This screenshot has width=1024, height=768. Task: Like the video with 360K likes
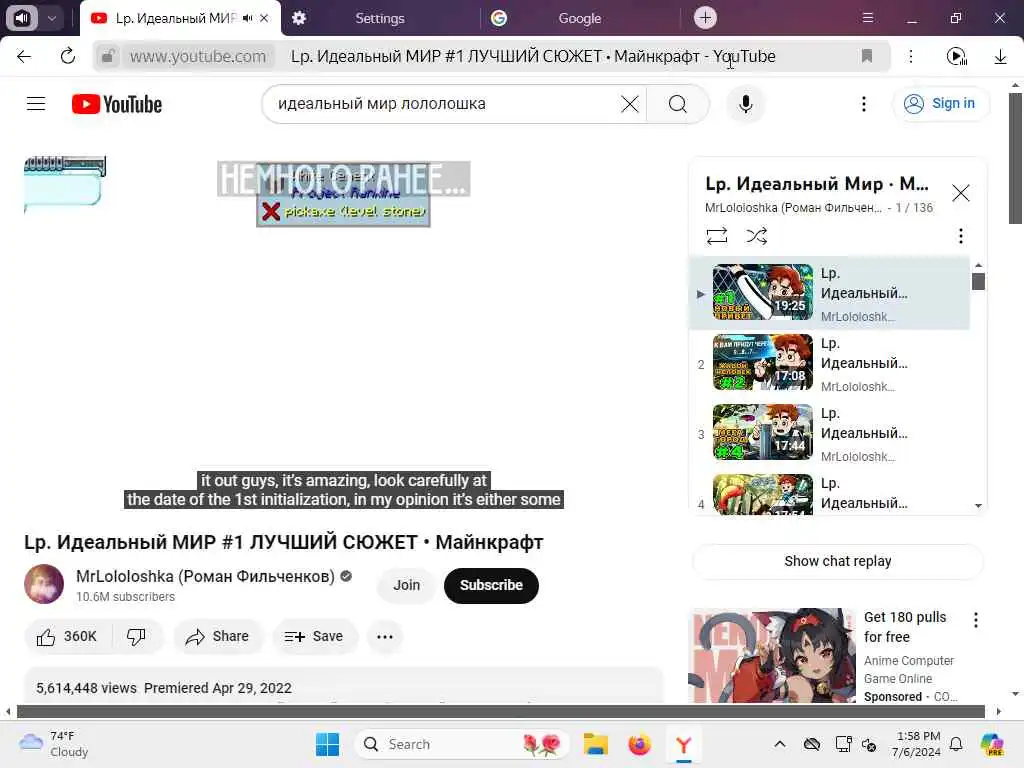tap(68, 637)
